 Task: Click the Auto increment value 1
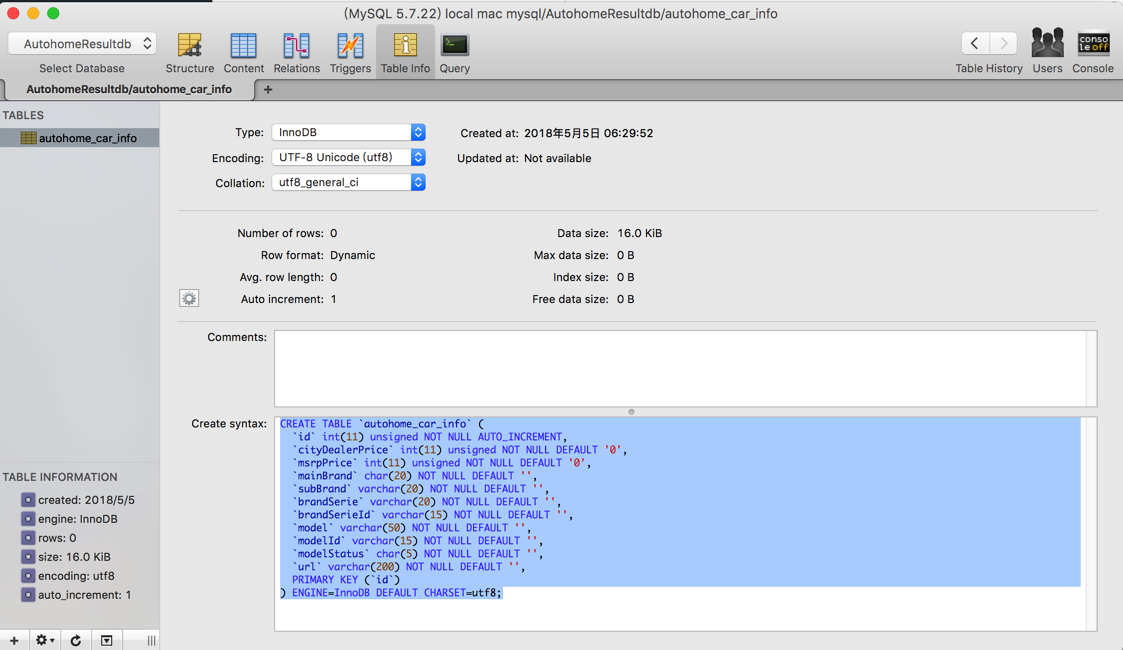point(334,299)
